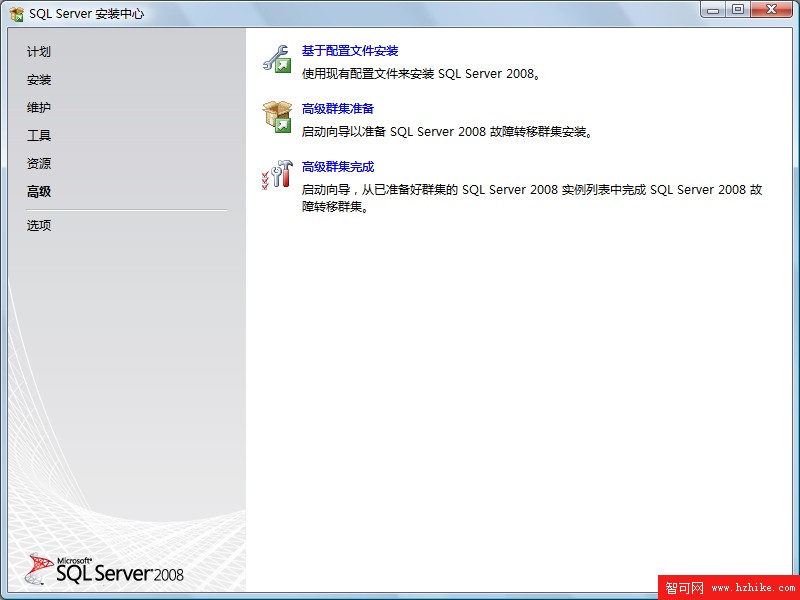The height and width of the screenshot is (600, 800).
Task: Select the 高级 navigation item
Action: (x=39, y=192)
